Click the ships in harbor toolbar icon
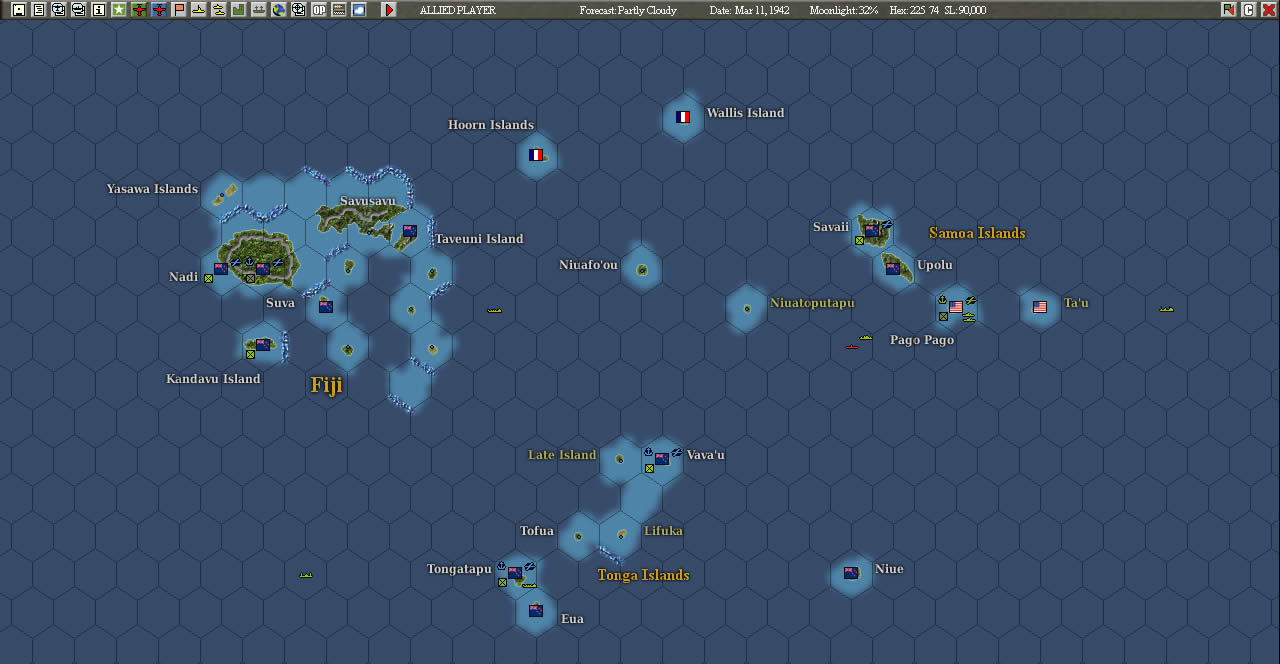 [x=258, y=10]
